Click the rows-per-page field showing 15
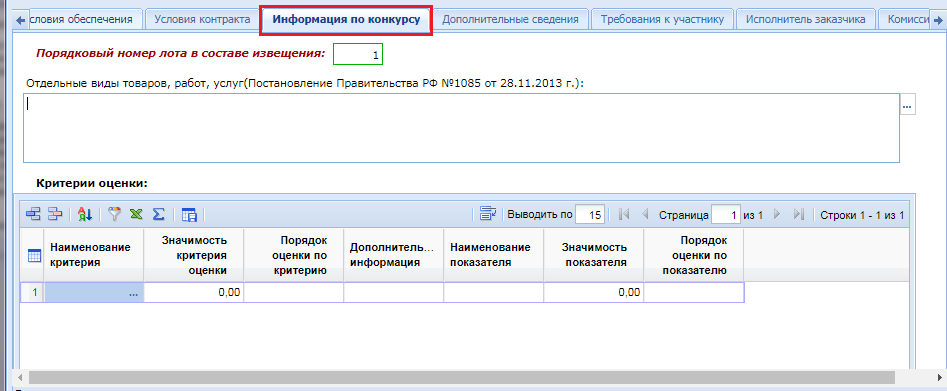 tap(591, 215)
